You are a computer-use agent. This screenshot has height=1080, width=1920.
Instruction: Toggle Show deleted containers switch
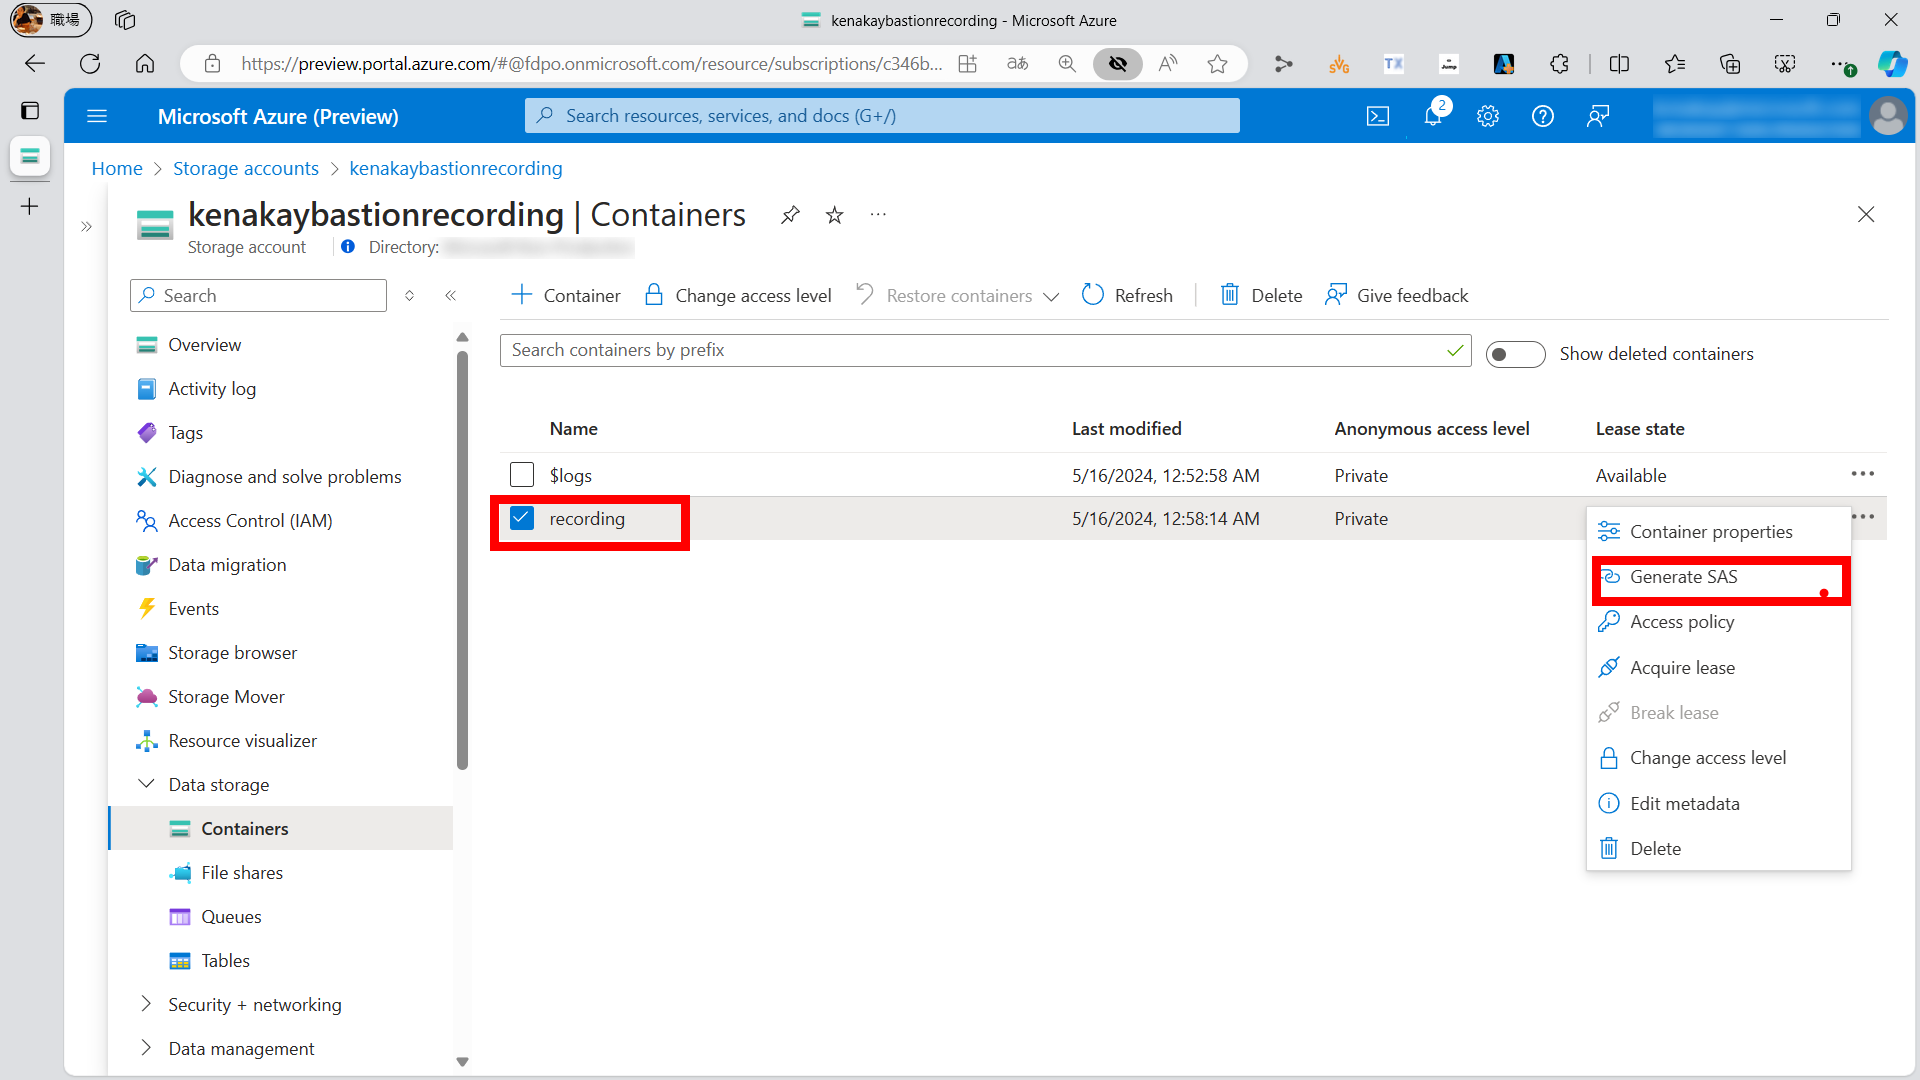click(1515, 354)
